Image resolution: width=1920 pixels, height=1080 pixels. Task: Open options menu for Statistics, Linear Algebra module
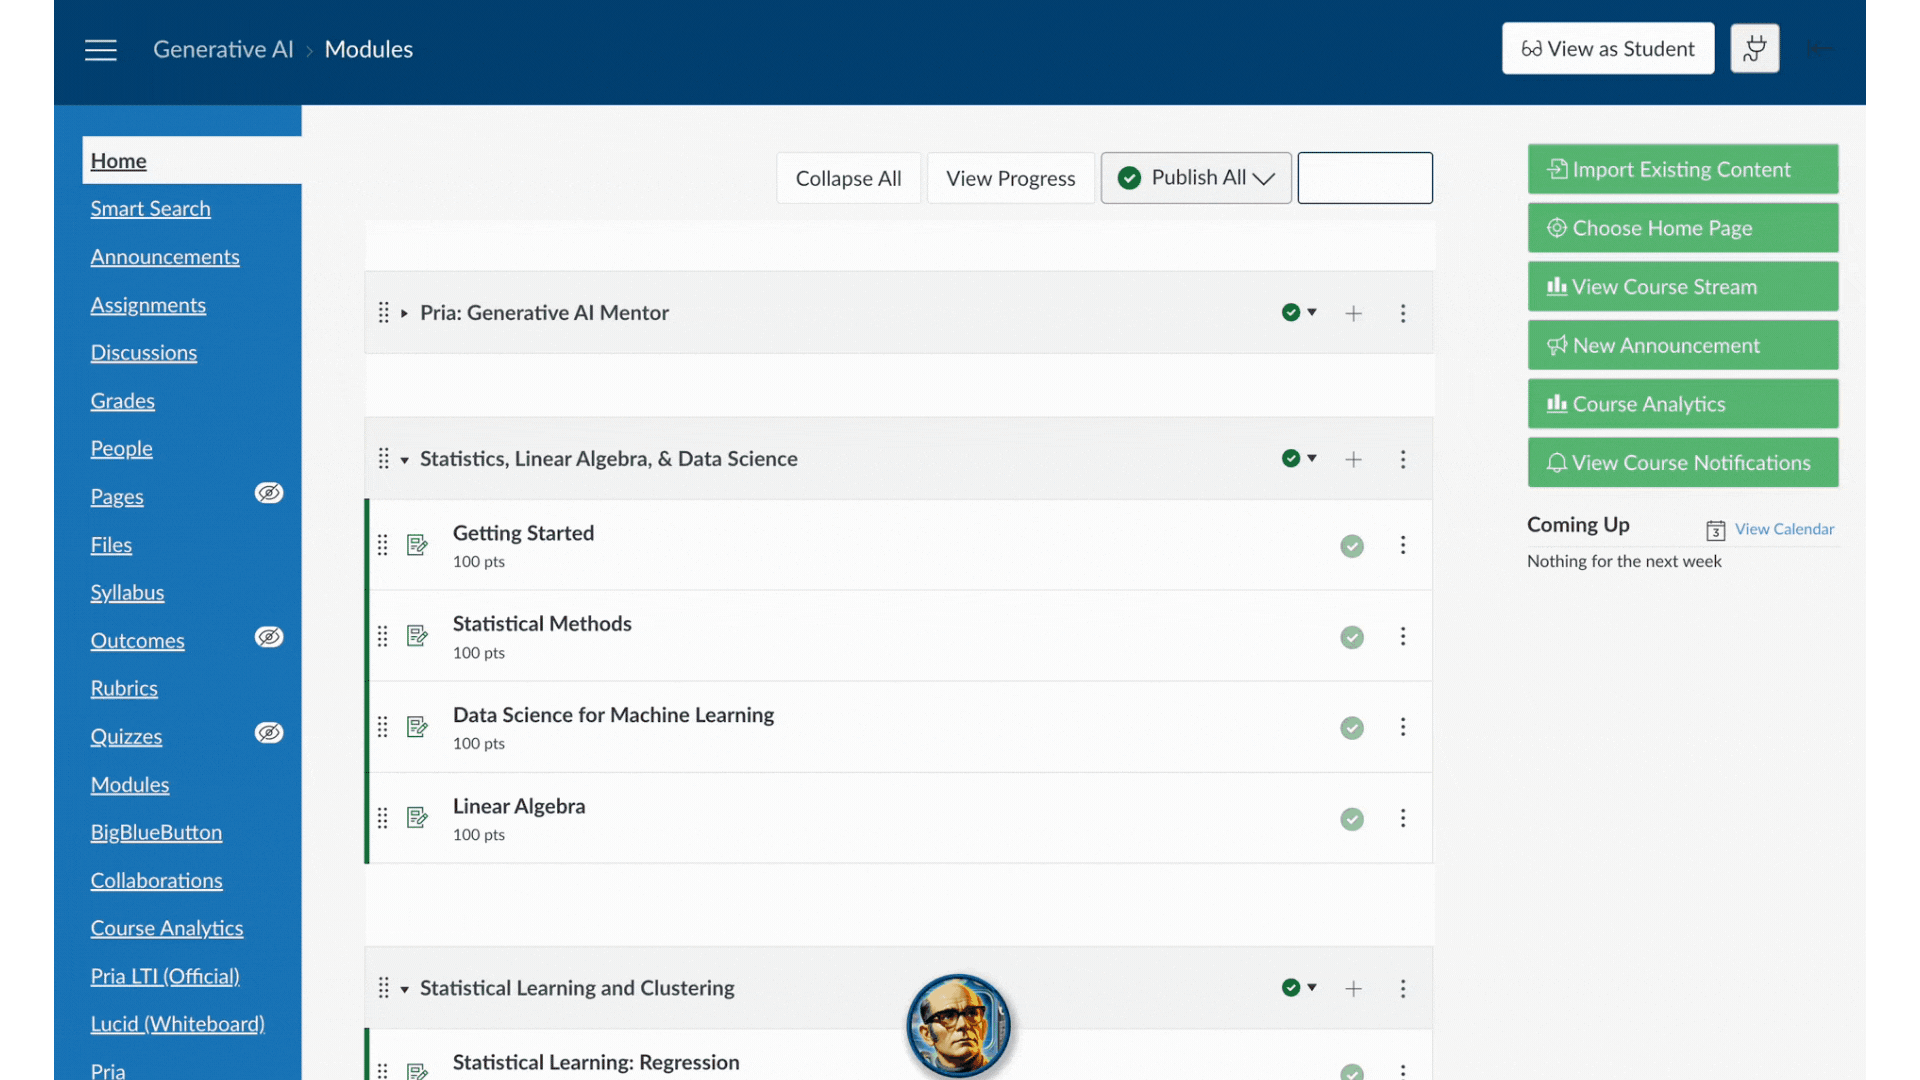tap(1403, 459)
